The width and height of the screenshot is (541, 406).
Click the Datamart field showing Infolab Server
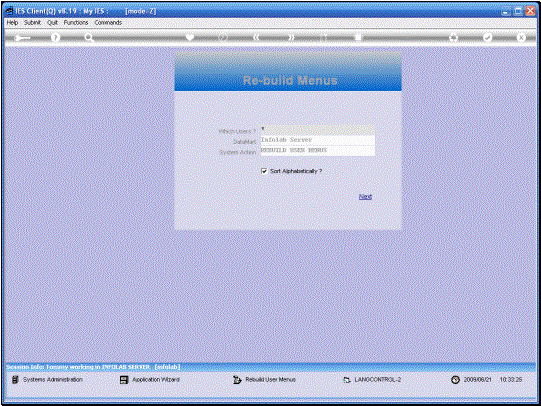point(317,140)
